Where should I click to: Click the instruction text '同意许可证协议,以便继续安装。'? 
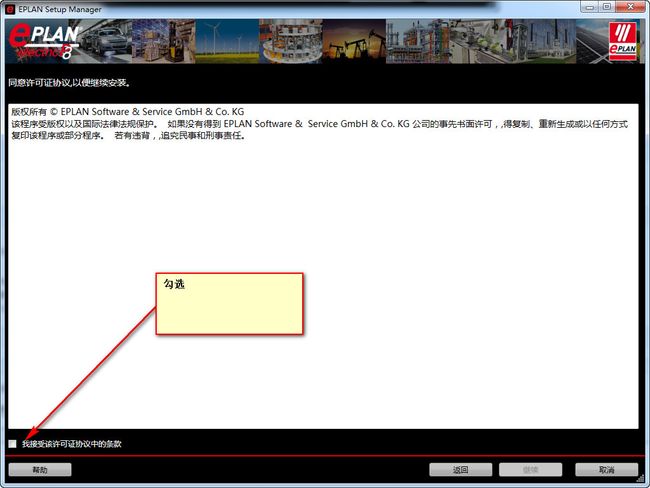(x=70, y=83)
